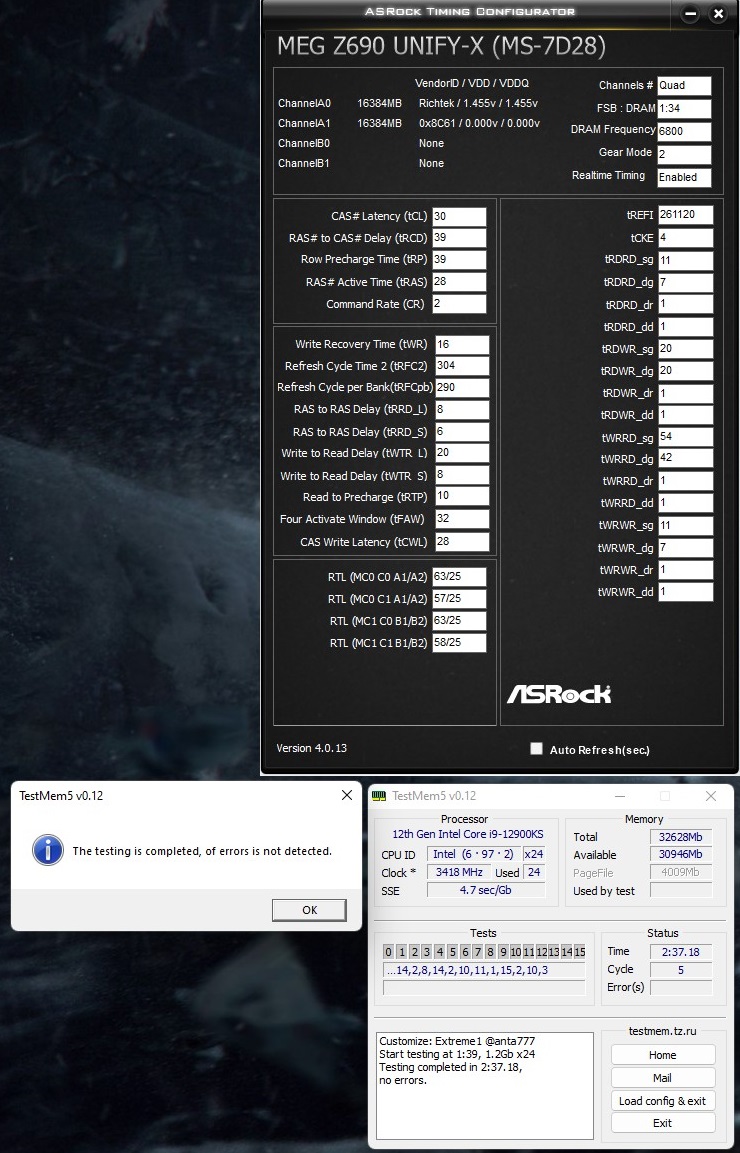Click the tRDRD_dg field
This screenshot has height=1153, width=740.
coord(686,282)
